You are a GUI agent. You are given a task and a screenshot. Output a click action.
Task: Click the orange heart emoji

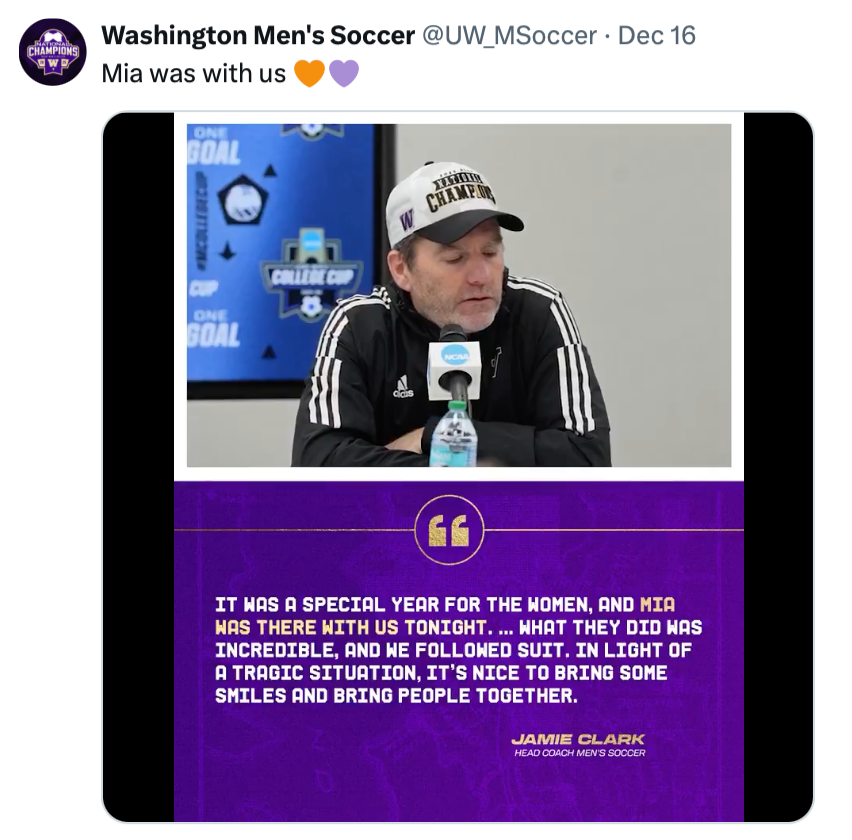(309, 73)
